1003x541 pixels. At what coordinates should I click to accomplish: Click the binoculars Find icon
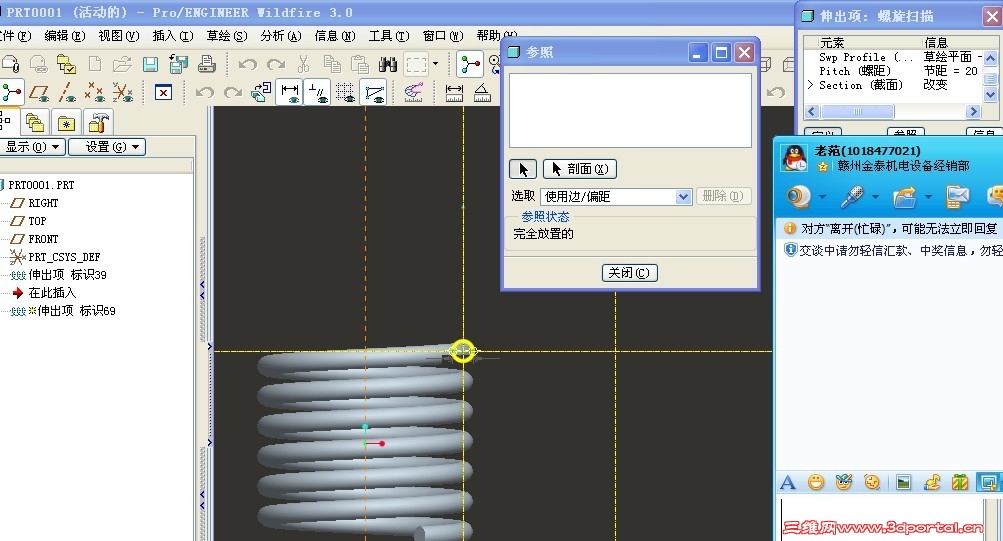(388, 64)
